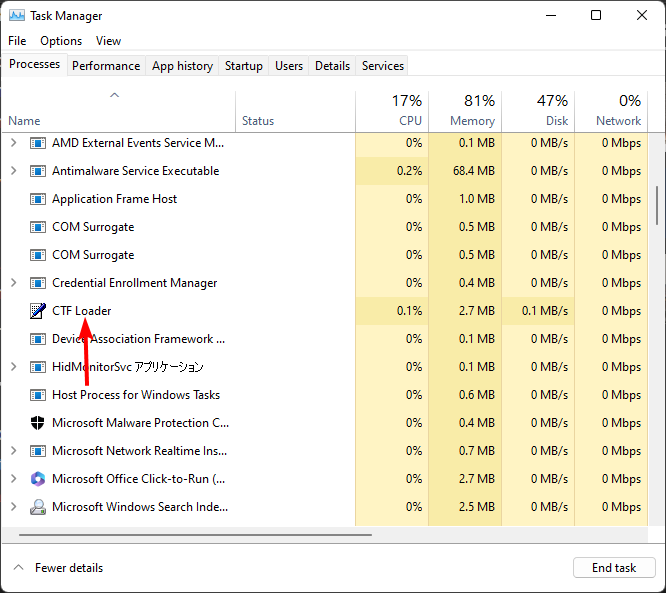The height and width of the screenshot is (593, 666).
Task: Select the Application Frame Host row
Action: (x=325, y=199)
